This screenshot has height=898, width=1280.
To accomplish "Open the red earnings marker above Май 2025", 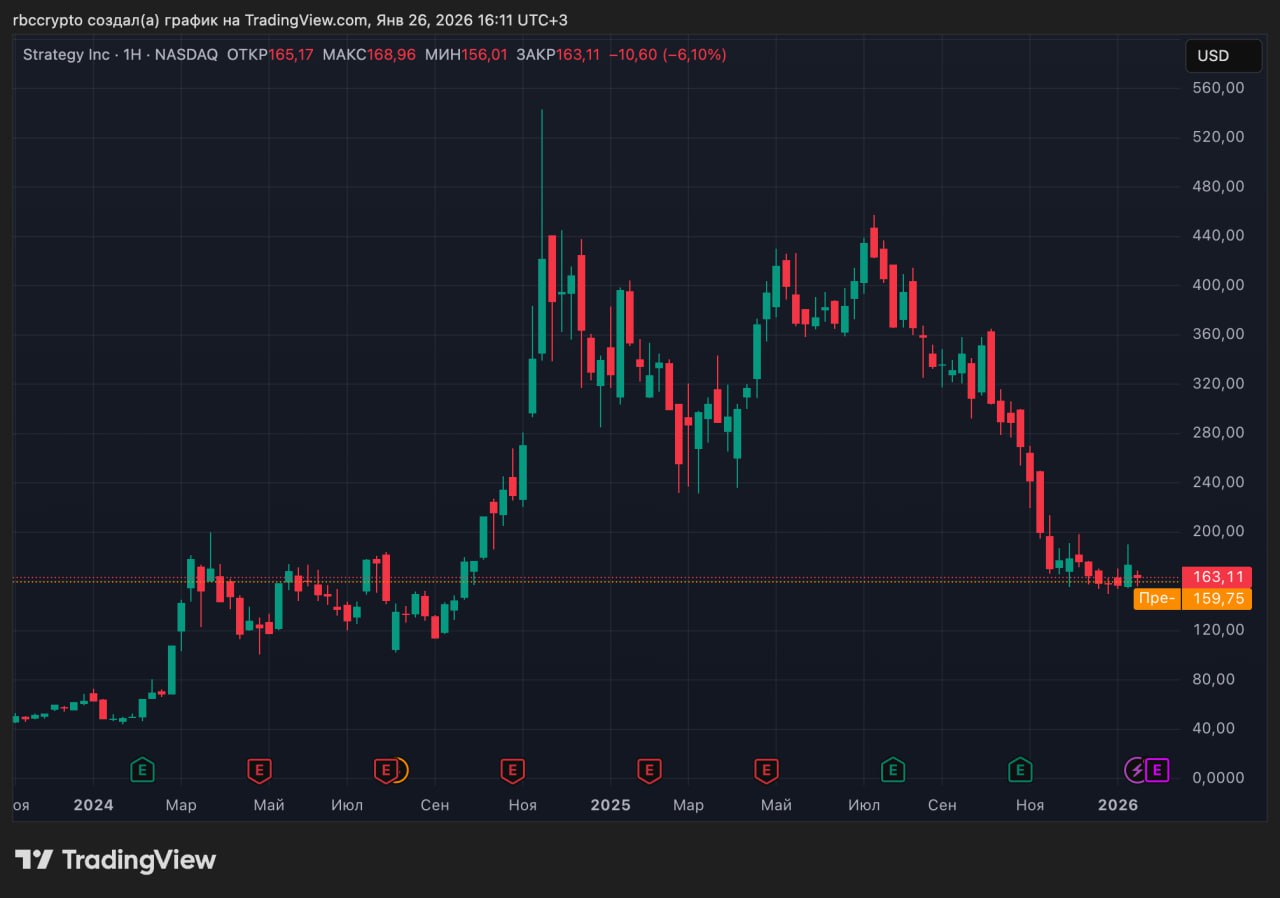I will [766, 770].
